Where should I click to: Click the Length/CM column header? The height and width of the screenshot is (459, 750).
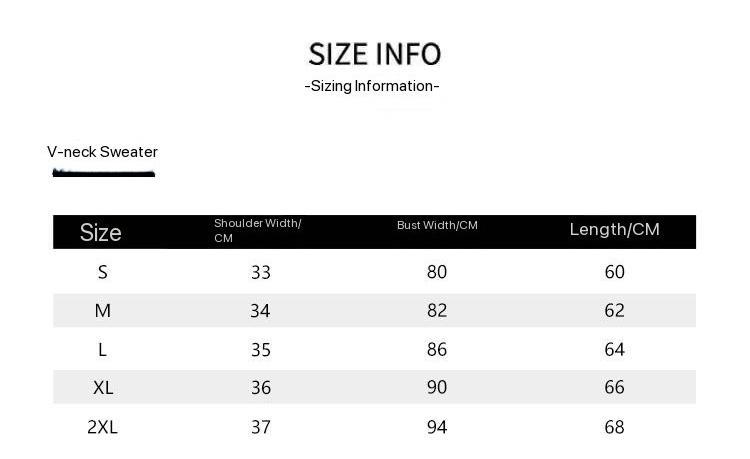[614, 230]
